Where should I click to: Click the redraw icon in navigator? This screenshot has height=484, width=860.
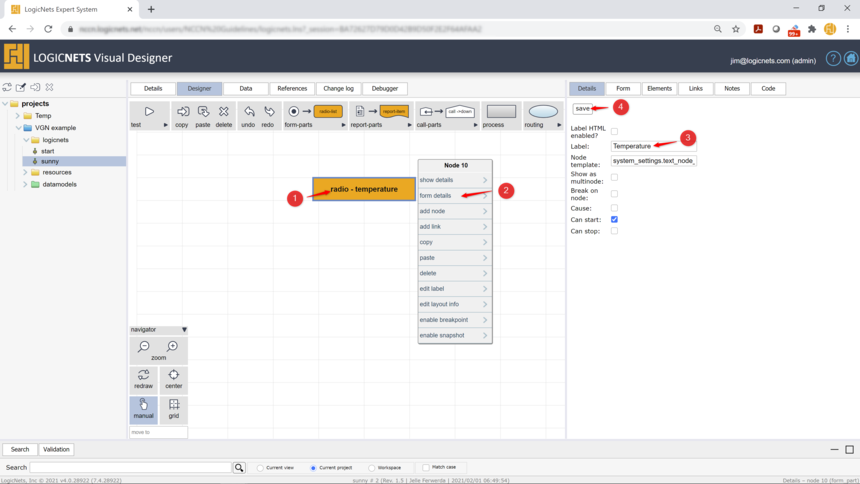(x=144, y=376)
